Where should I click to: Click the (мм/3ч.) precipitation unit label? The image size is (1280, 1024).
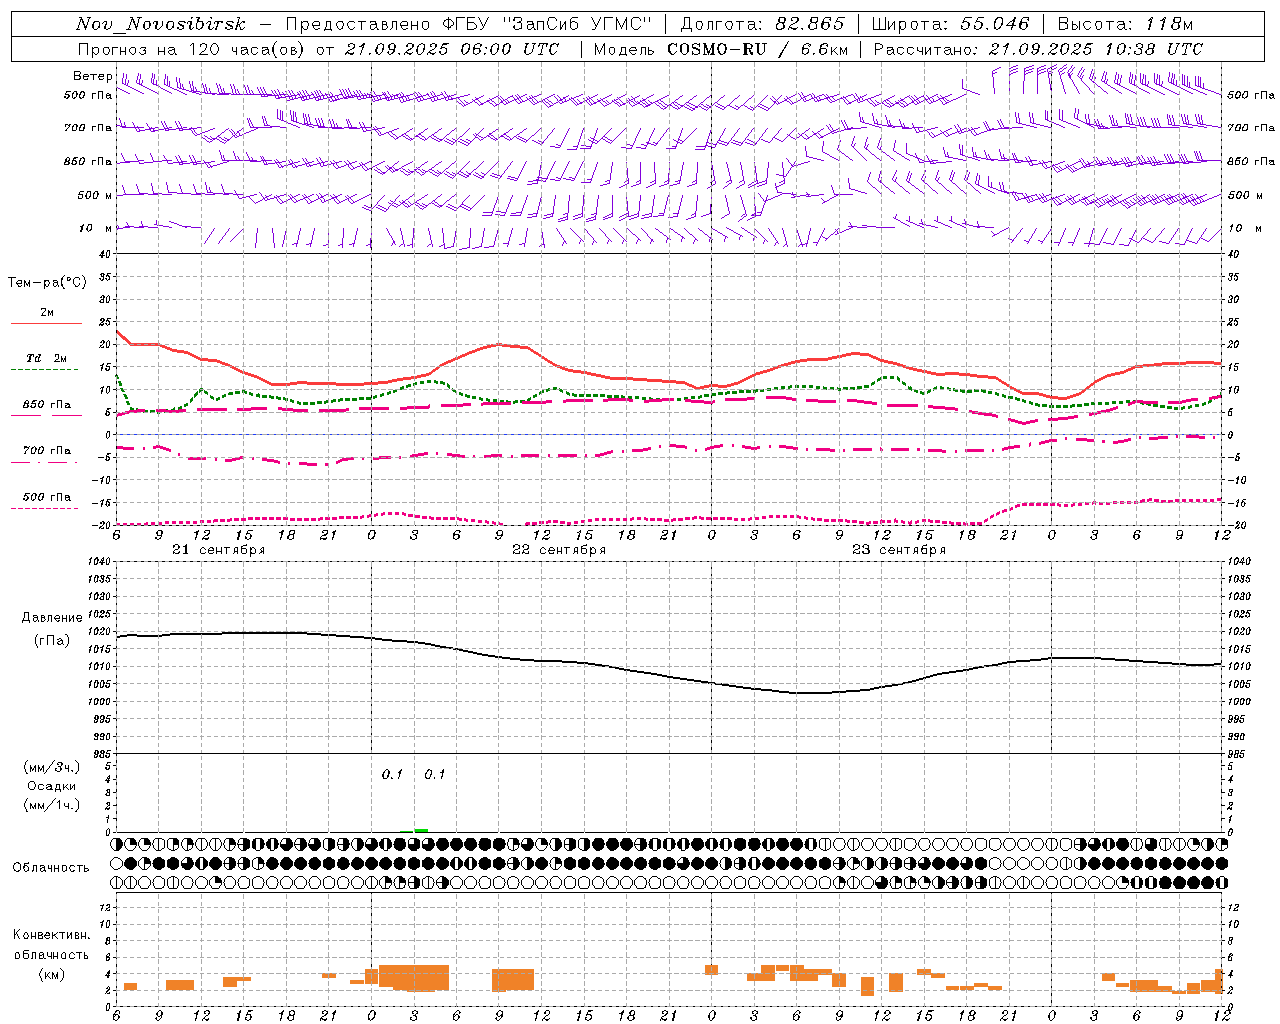[x=52, y=767]
